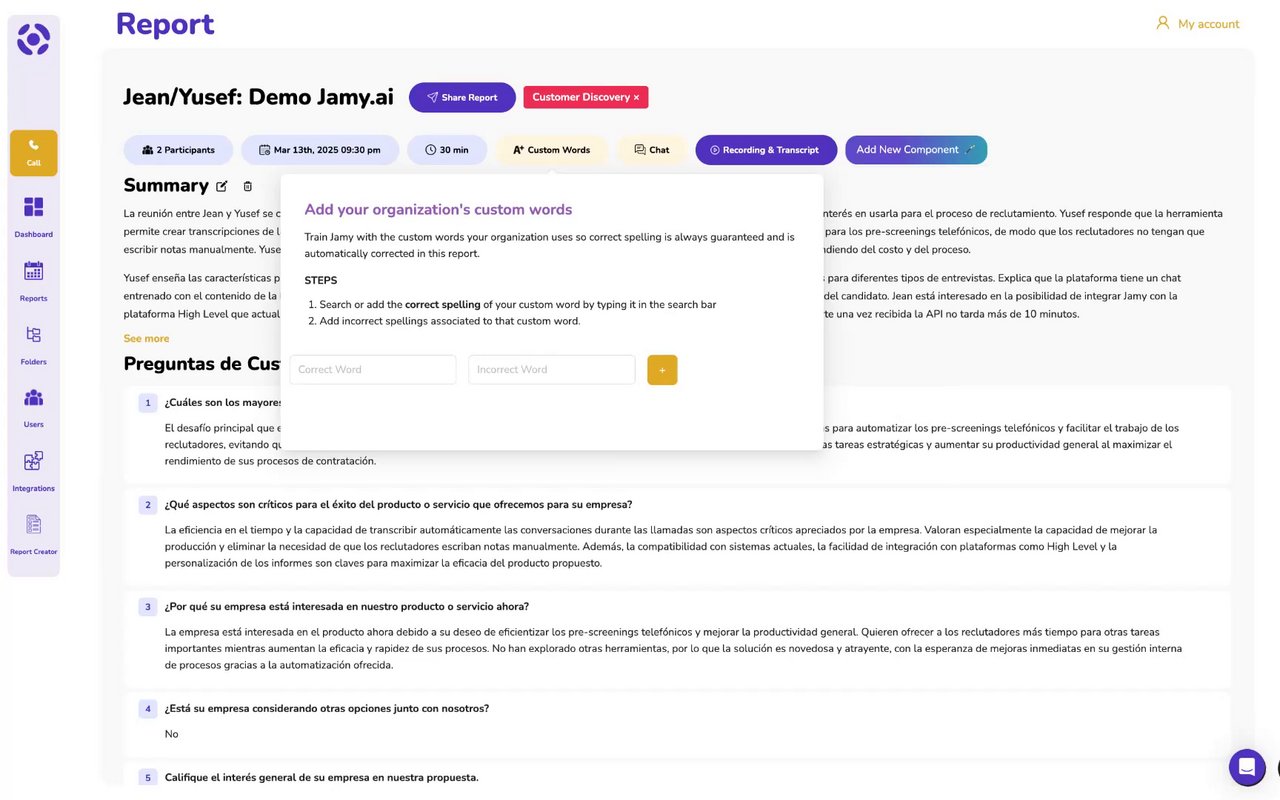Click the number 5 question badge
1280x800 pixels.
pos(148,778)
